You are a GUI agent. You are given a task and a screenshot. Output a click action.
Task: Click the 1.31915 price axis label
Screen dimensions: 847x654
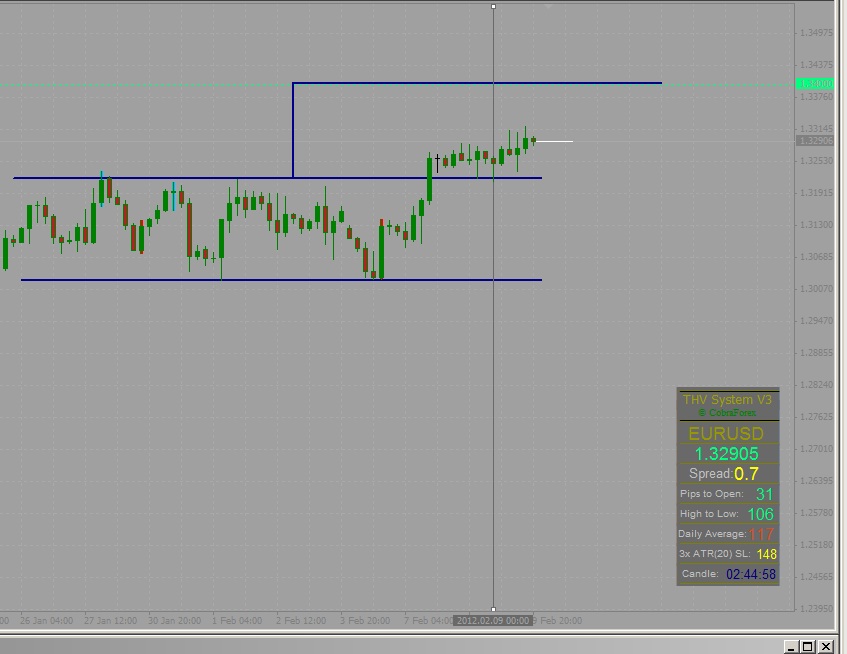816,193
